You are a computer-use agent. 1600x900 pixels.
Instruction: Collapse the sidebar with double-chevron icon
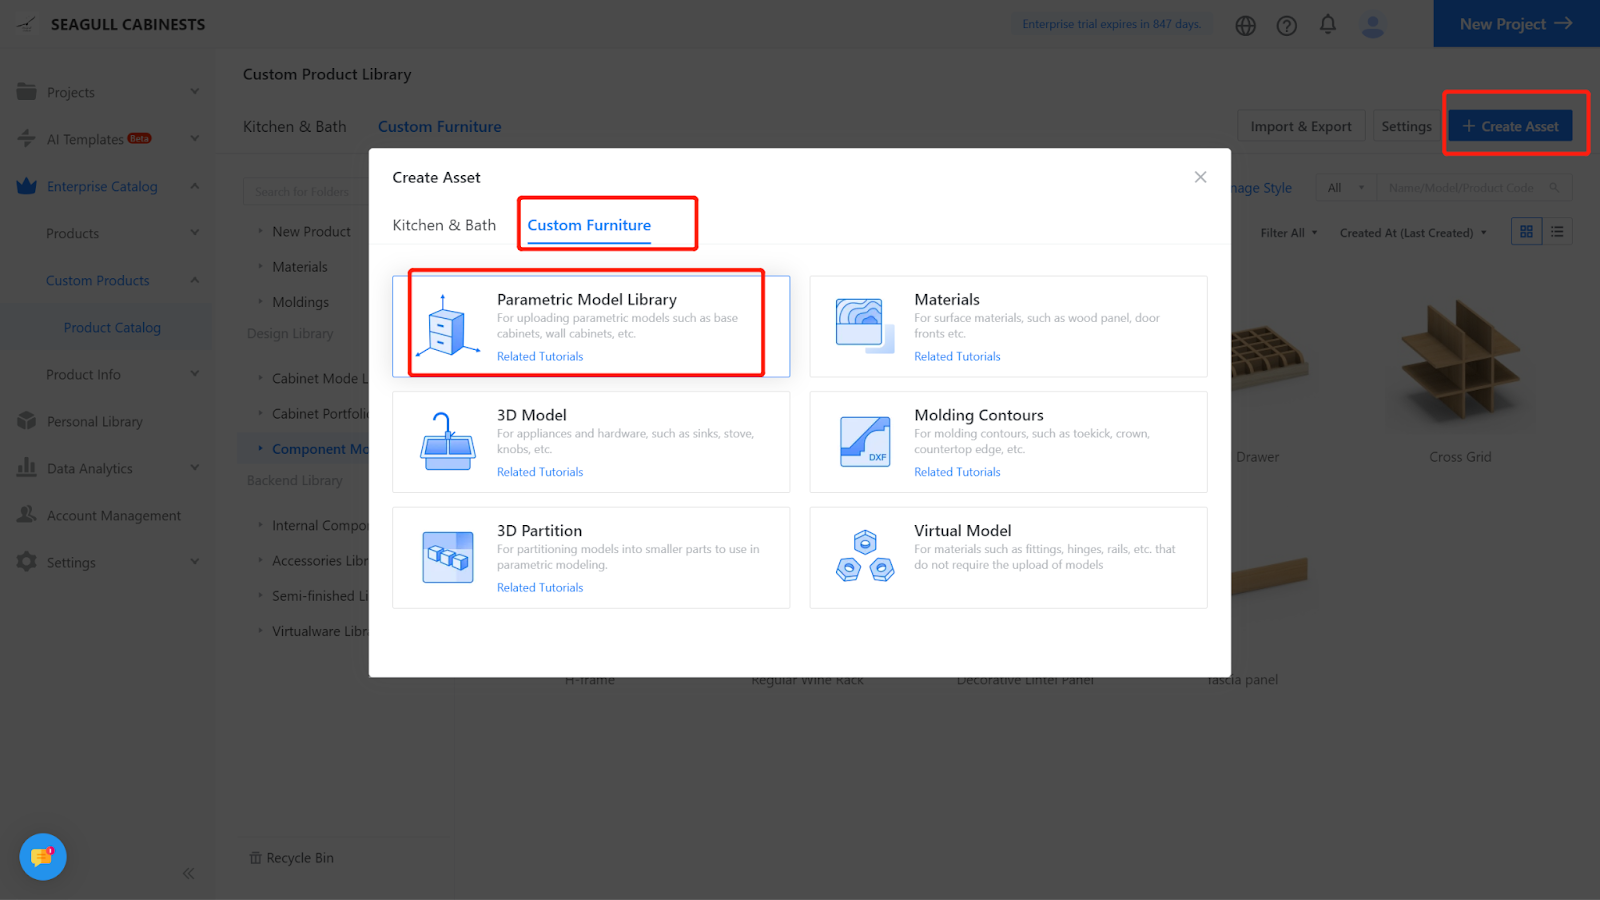[x=188, y=873]
